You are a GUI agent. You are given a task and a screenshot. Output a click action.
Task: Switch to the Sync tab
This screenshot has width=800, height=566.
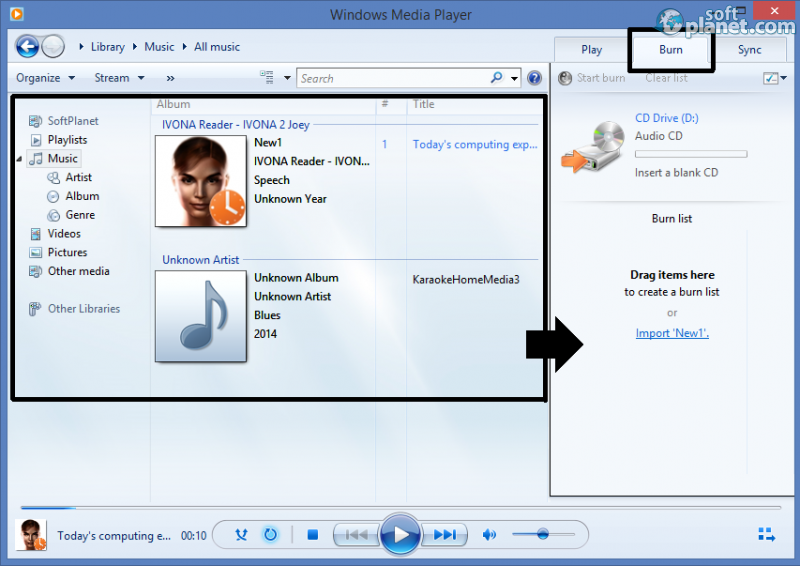pyautogui.click(x=749, y=50)
